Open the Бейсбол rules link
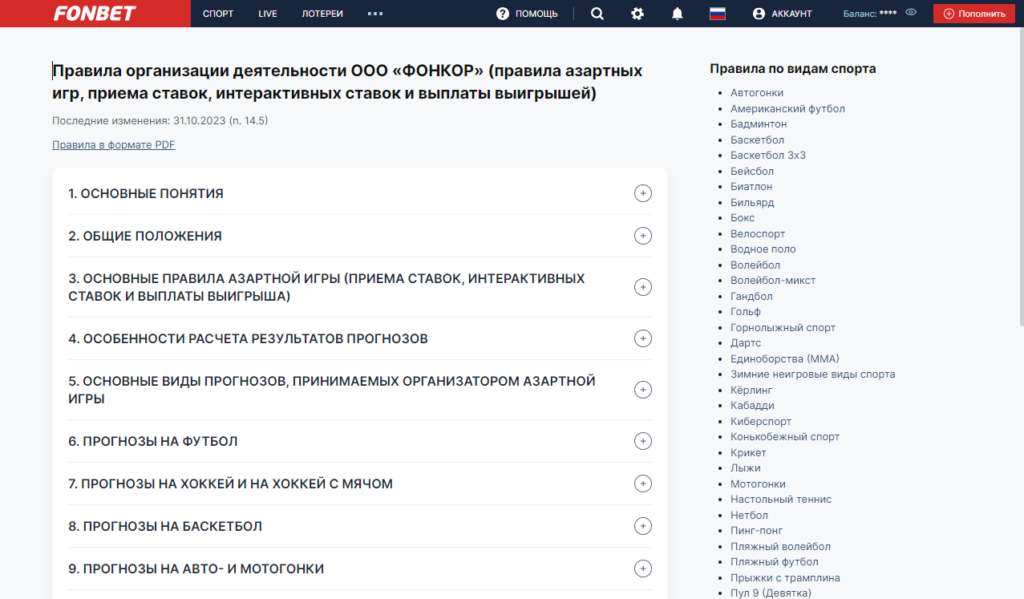1024x599 pixels. click(x=752, y=171)
